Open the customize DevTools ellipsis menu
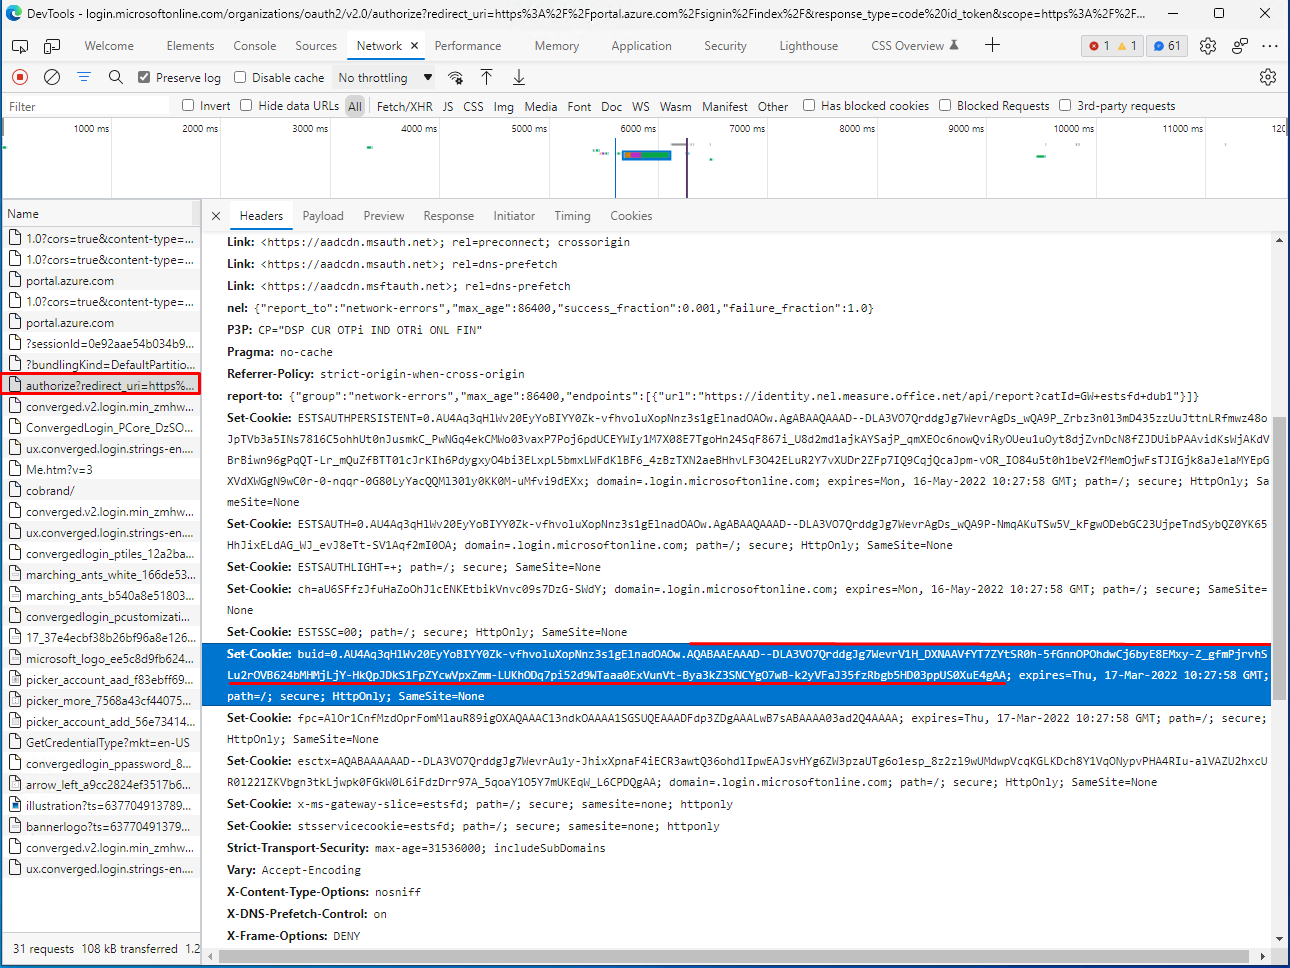 1270,46
